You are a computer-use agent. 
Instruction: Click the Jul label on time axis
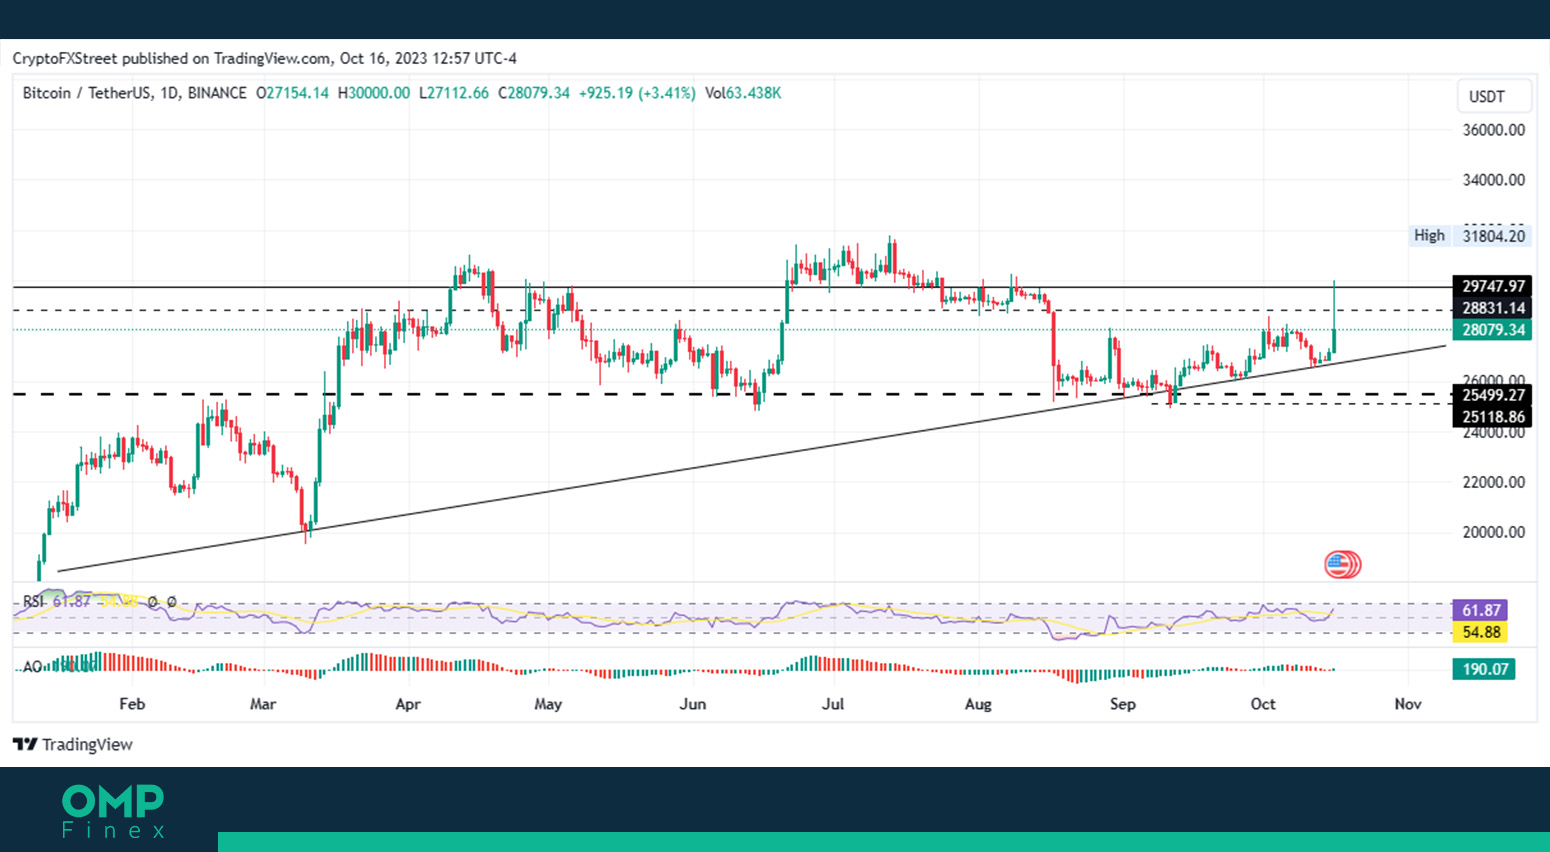tap(833, 704)
